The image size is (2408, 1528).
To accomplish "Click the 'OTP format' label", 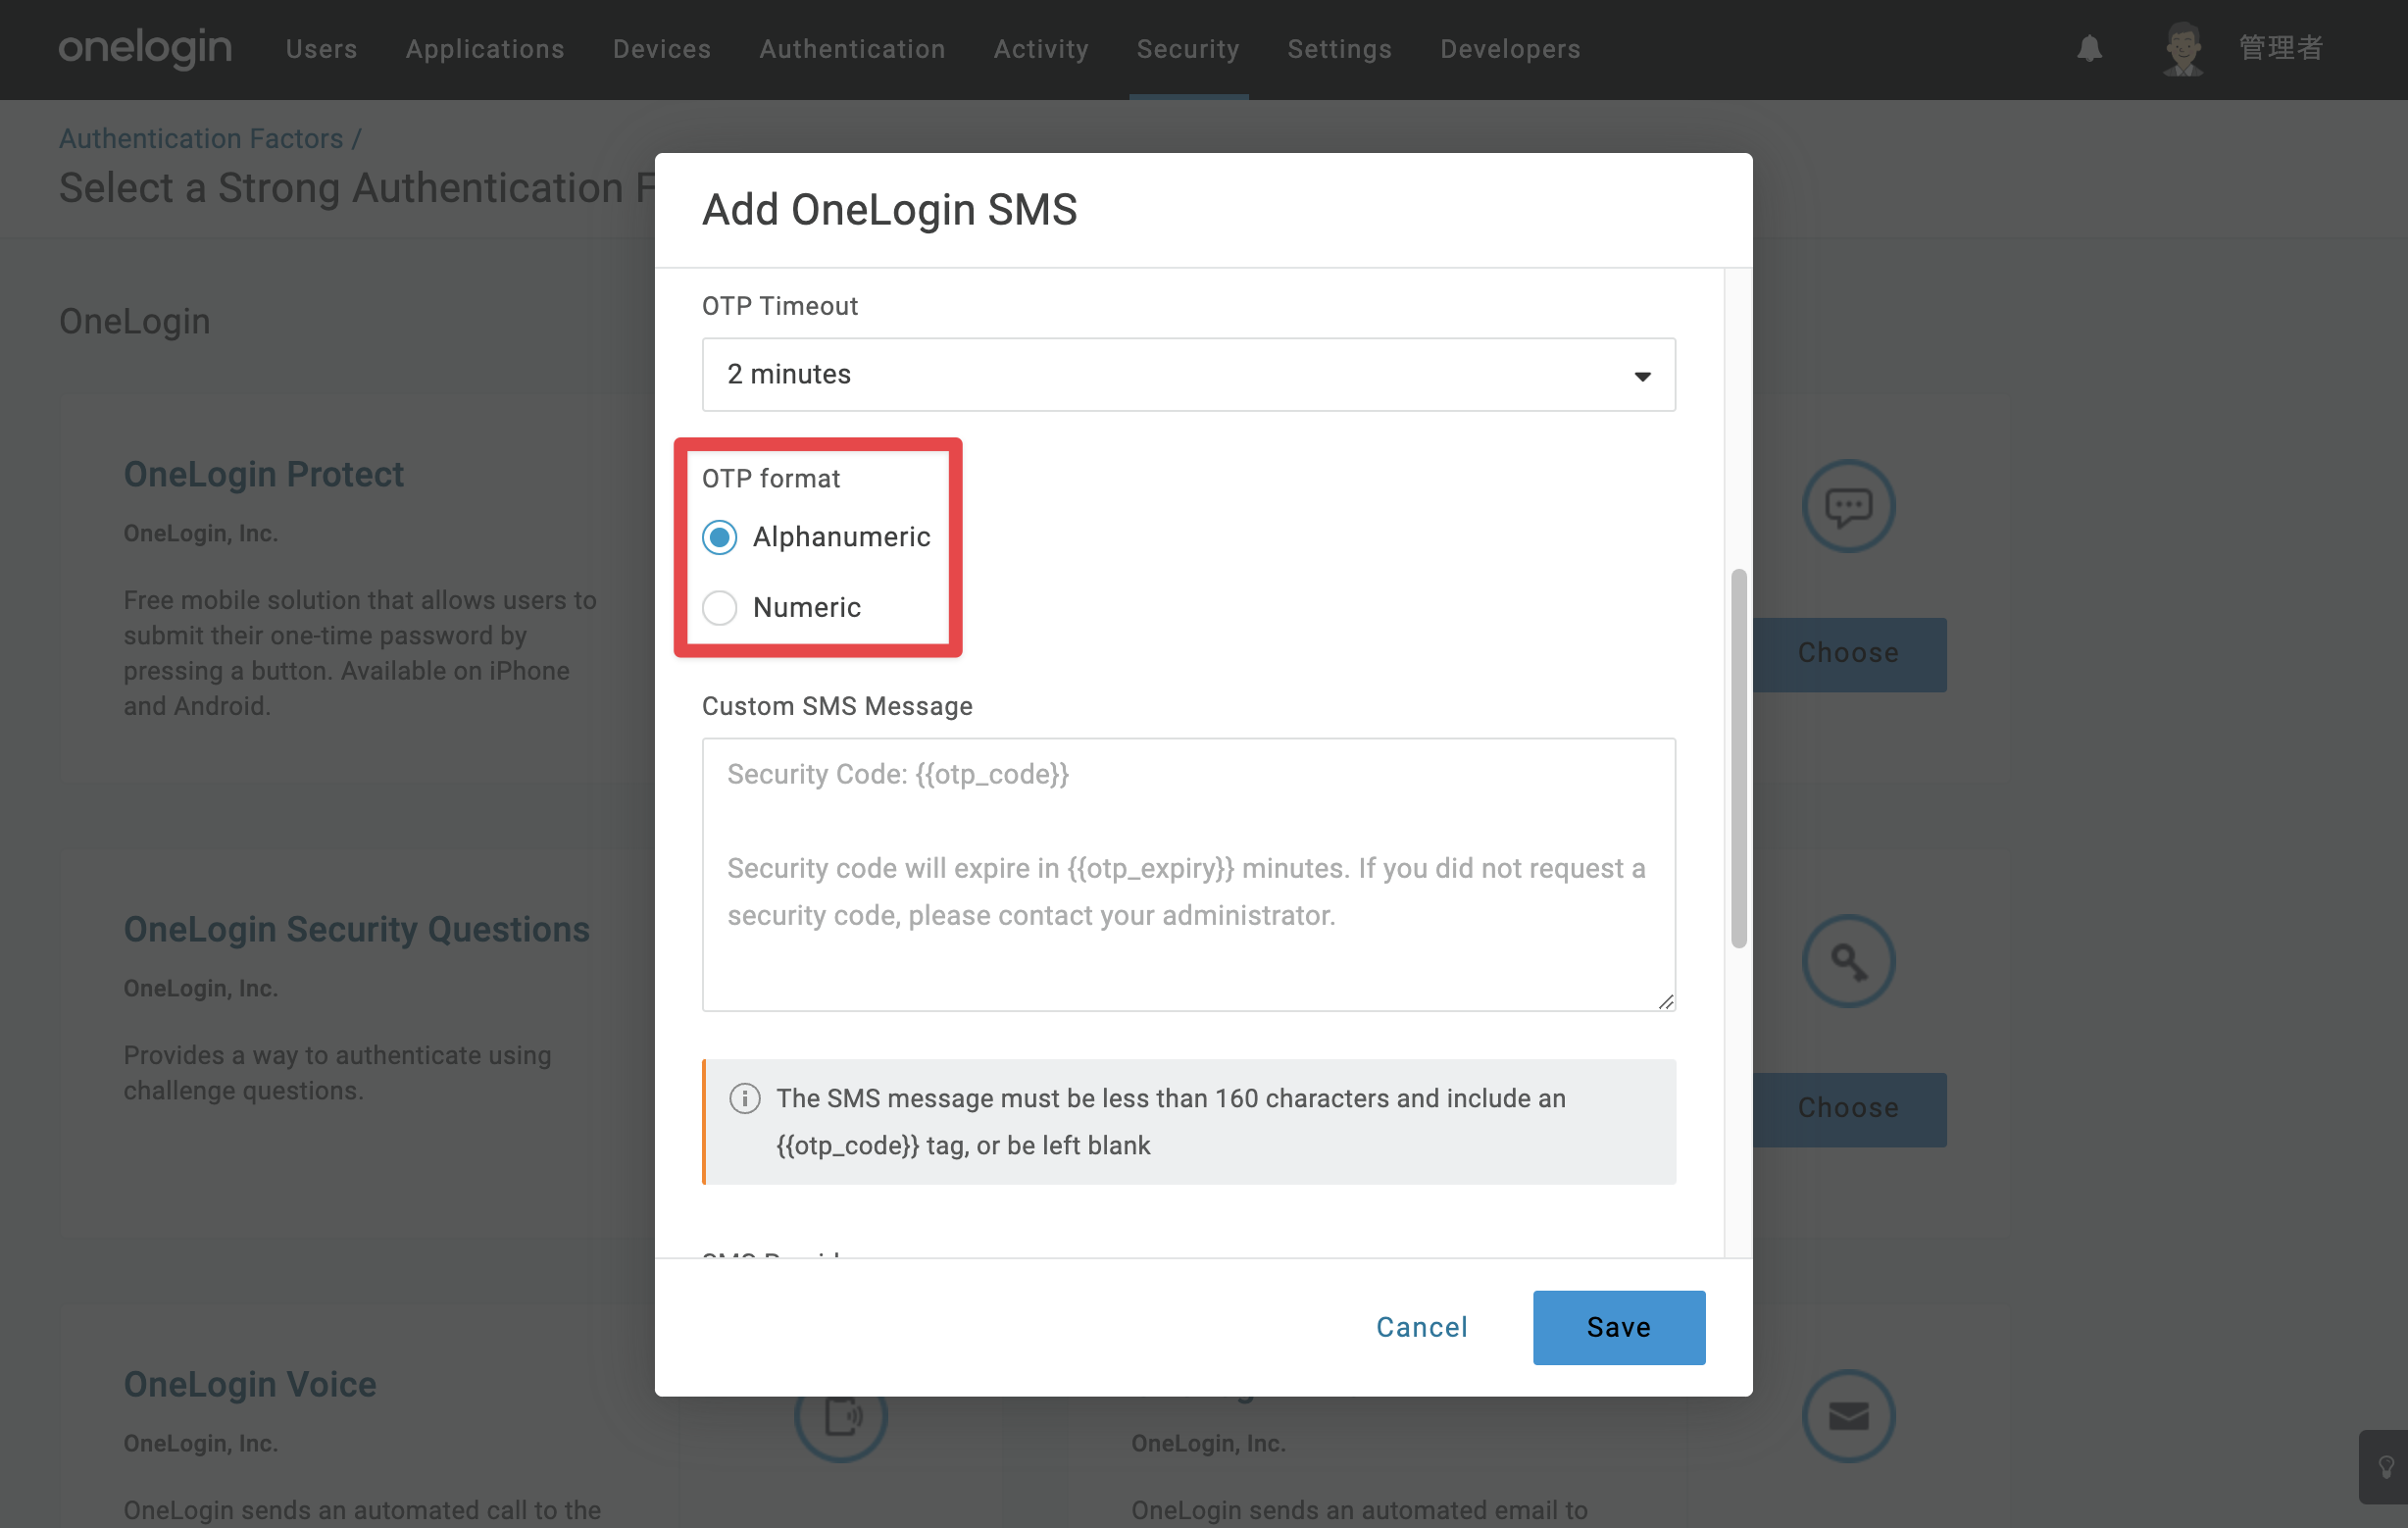I will 771,479.
